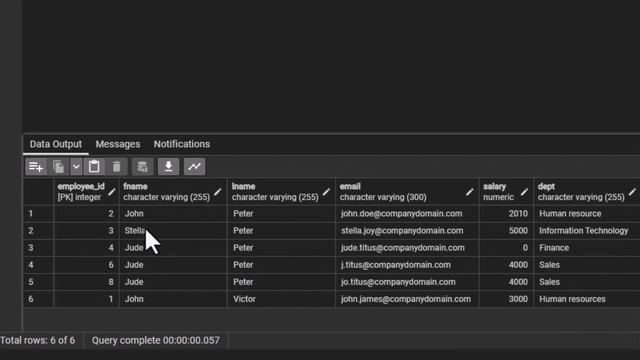Select row number 5 header

(x=38, y=282)
